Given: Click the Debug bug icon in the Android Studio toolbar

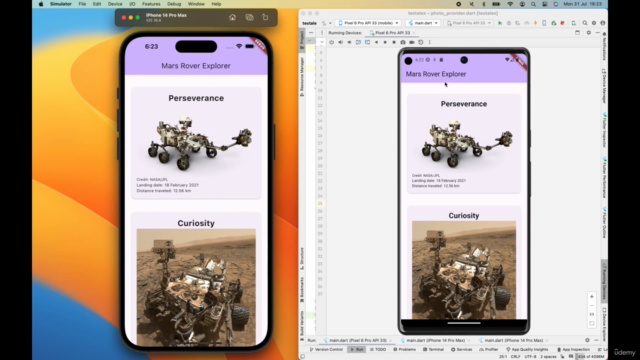Looking at the screenshot, I should [x=509, y=23].
